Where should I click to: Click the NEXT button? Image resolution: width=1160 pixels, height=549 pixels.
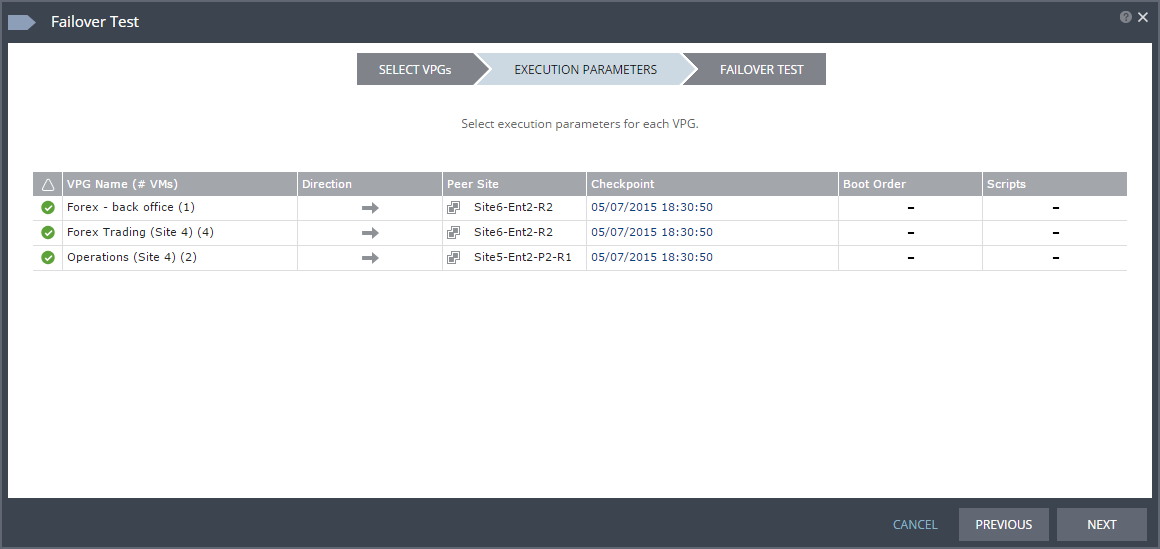click(1102, 525)
